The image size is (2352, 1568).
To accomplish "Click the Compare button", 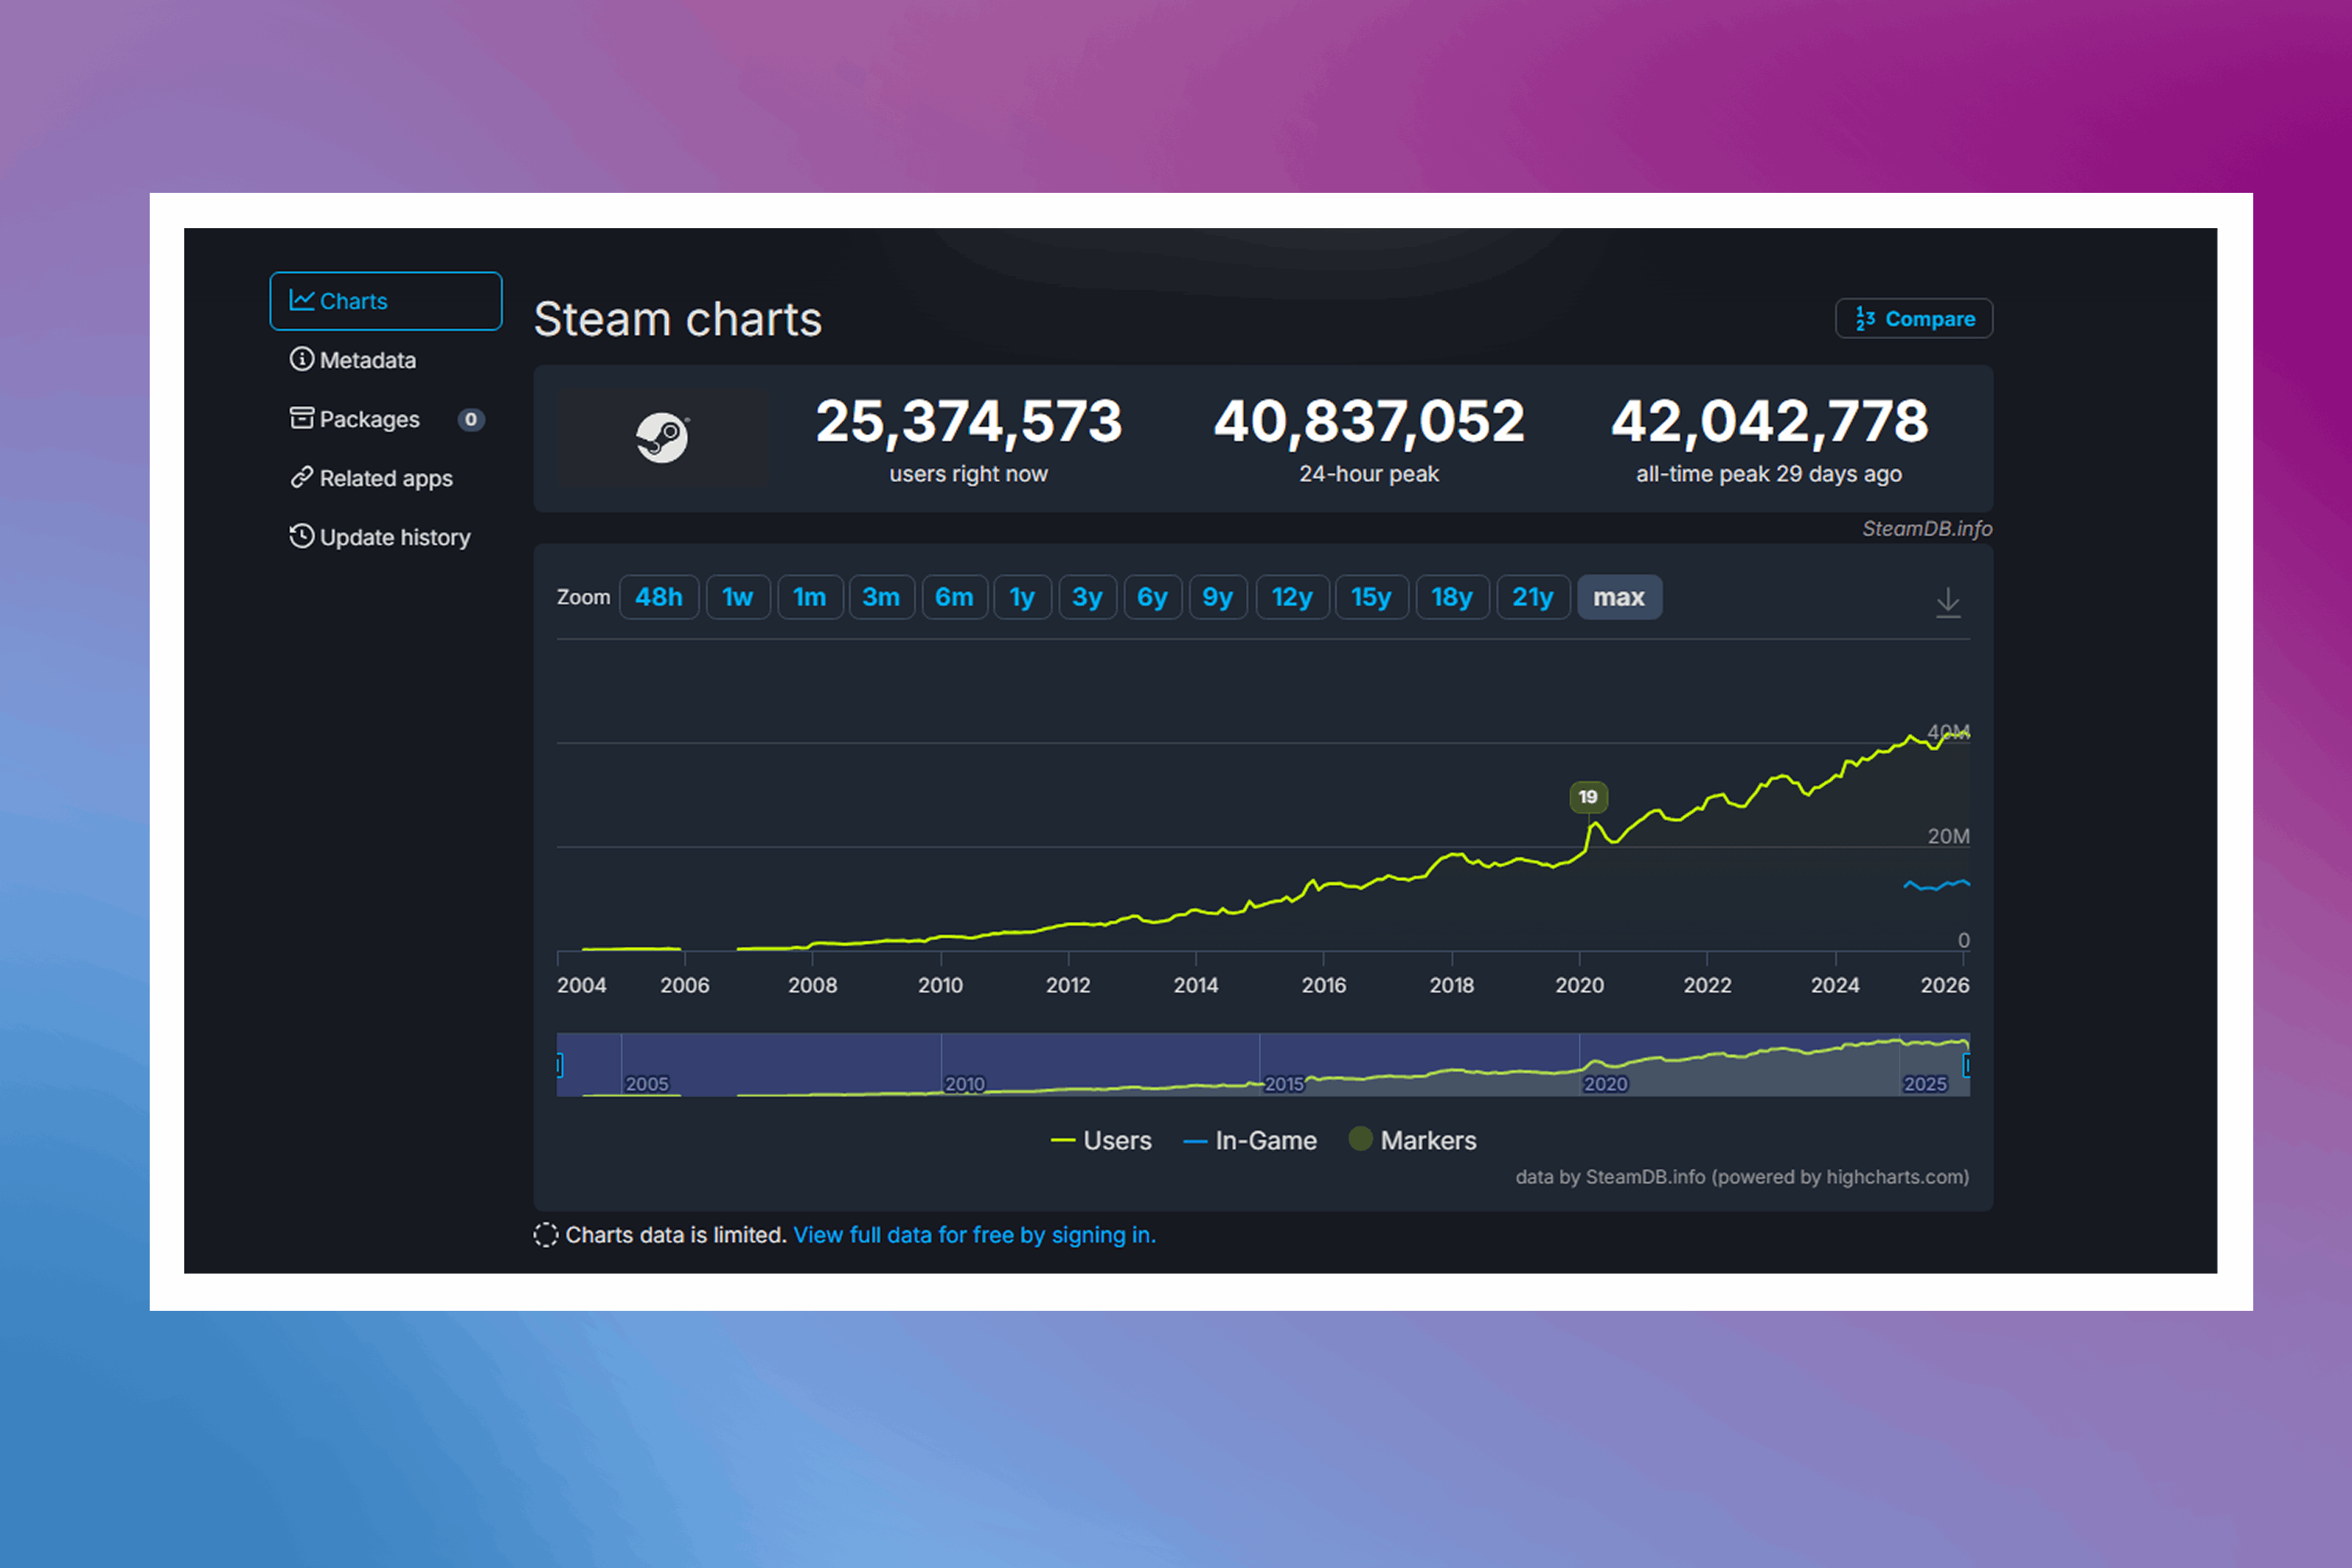I will click(x=1913, y=319).
